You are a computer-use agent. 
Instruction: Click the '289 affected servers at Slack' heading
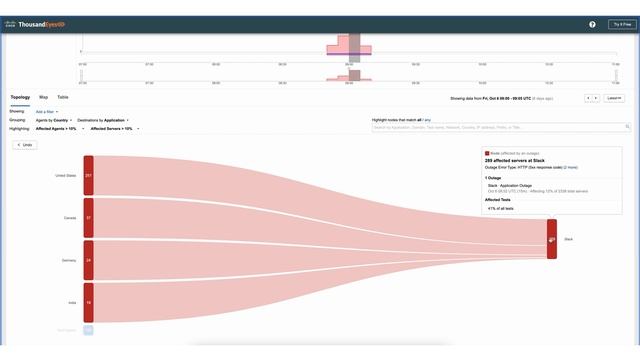pyautogui.click(x=515, y=161)
